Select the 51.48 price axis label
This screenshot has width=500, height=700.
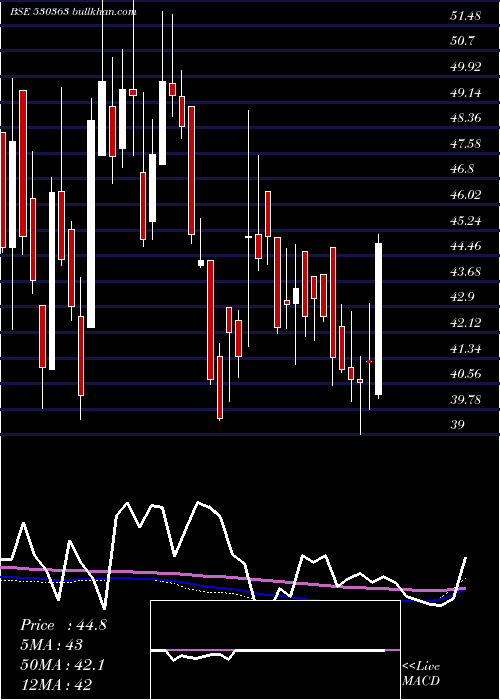click(466, 16)
